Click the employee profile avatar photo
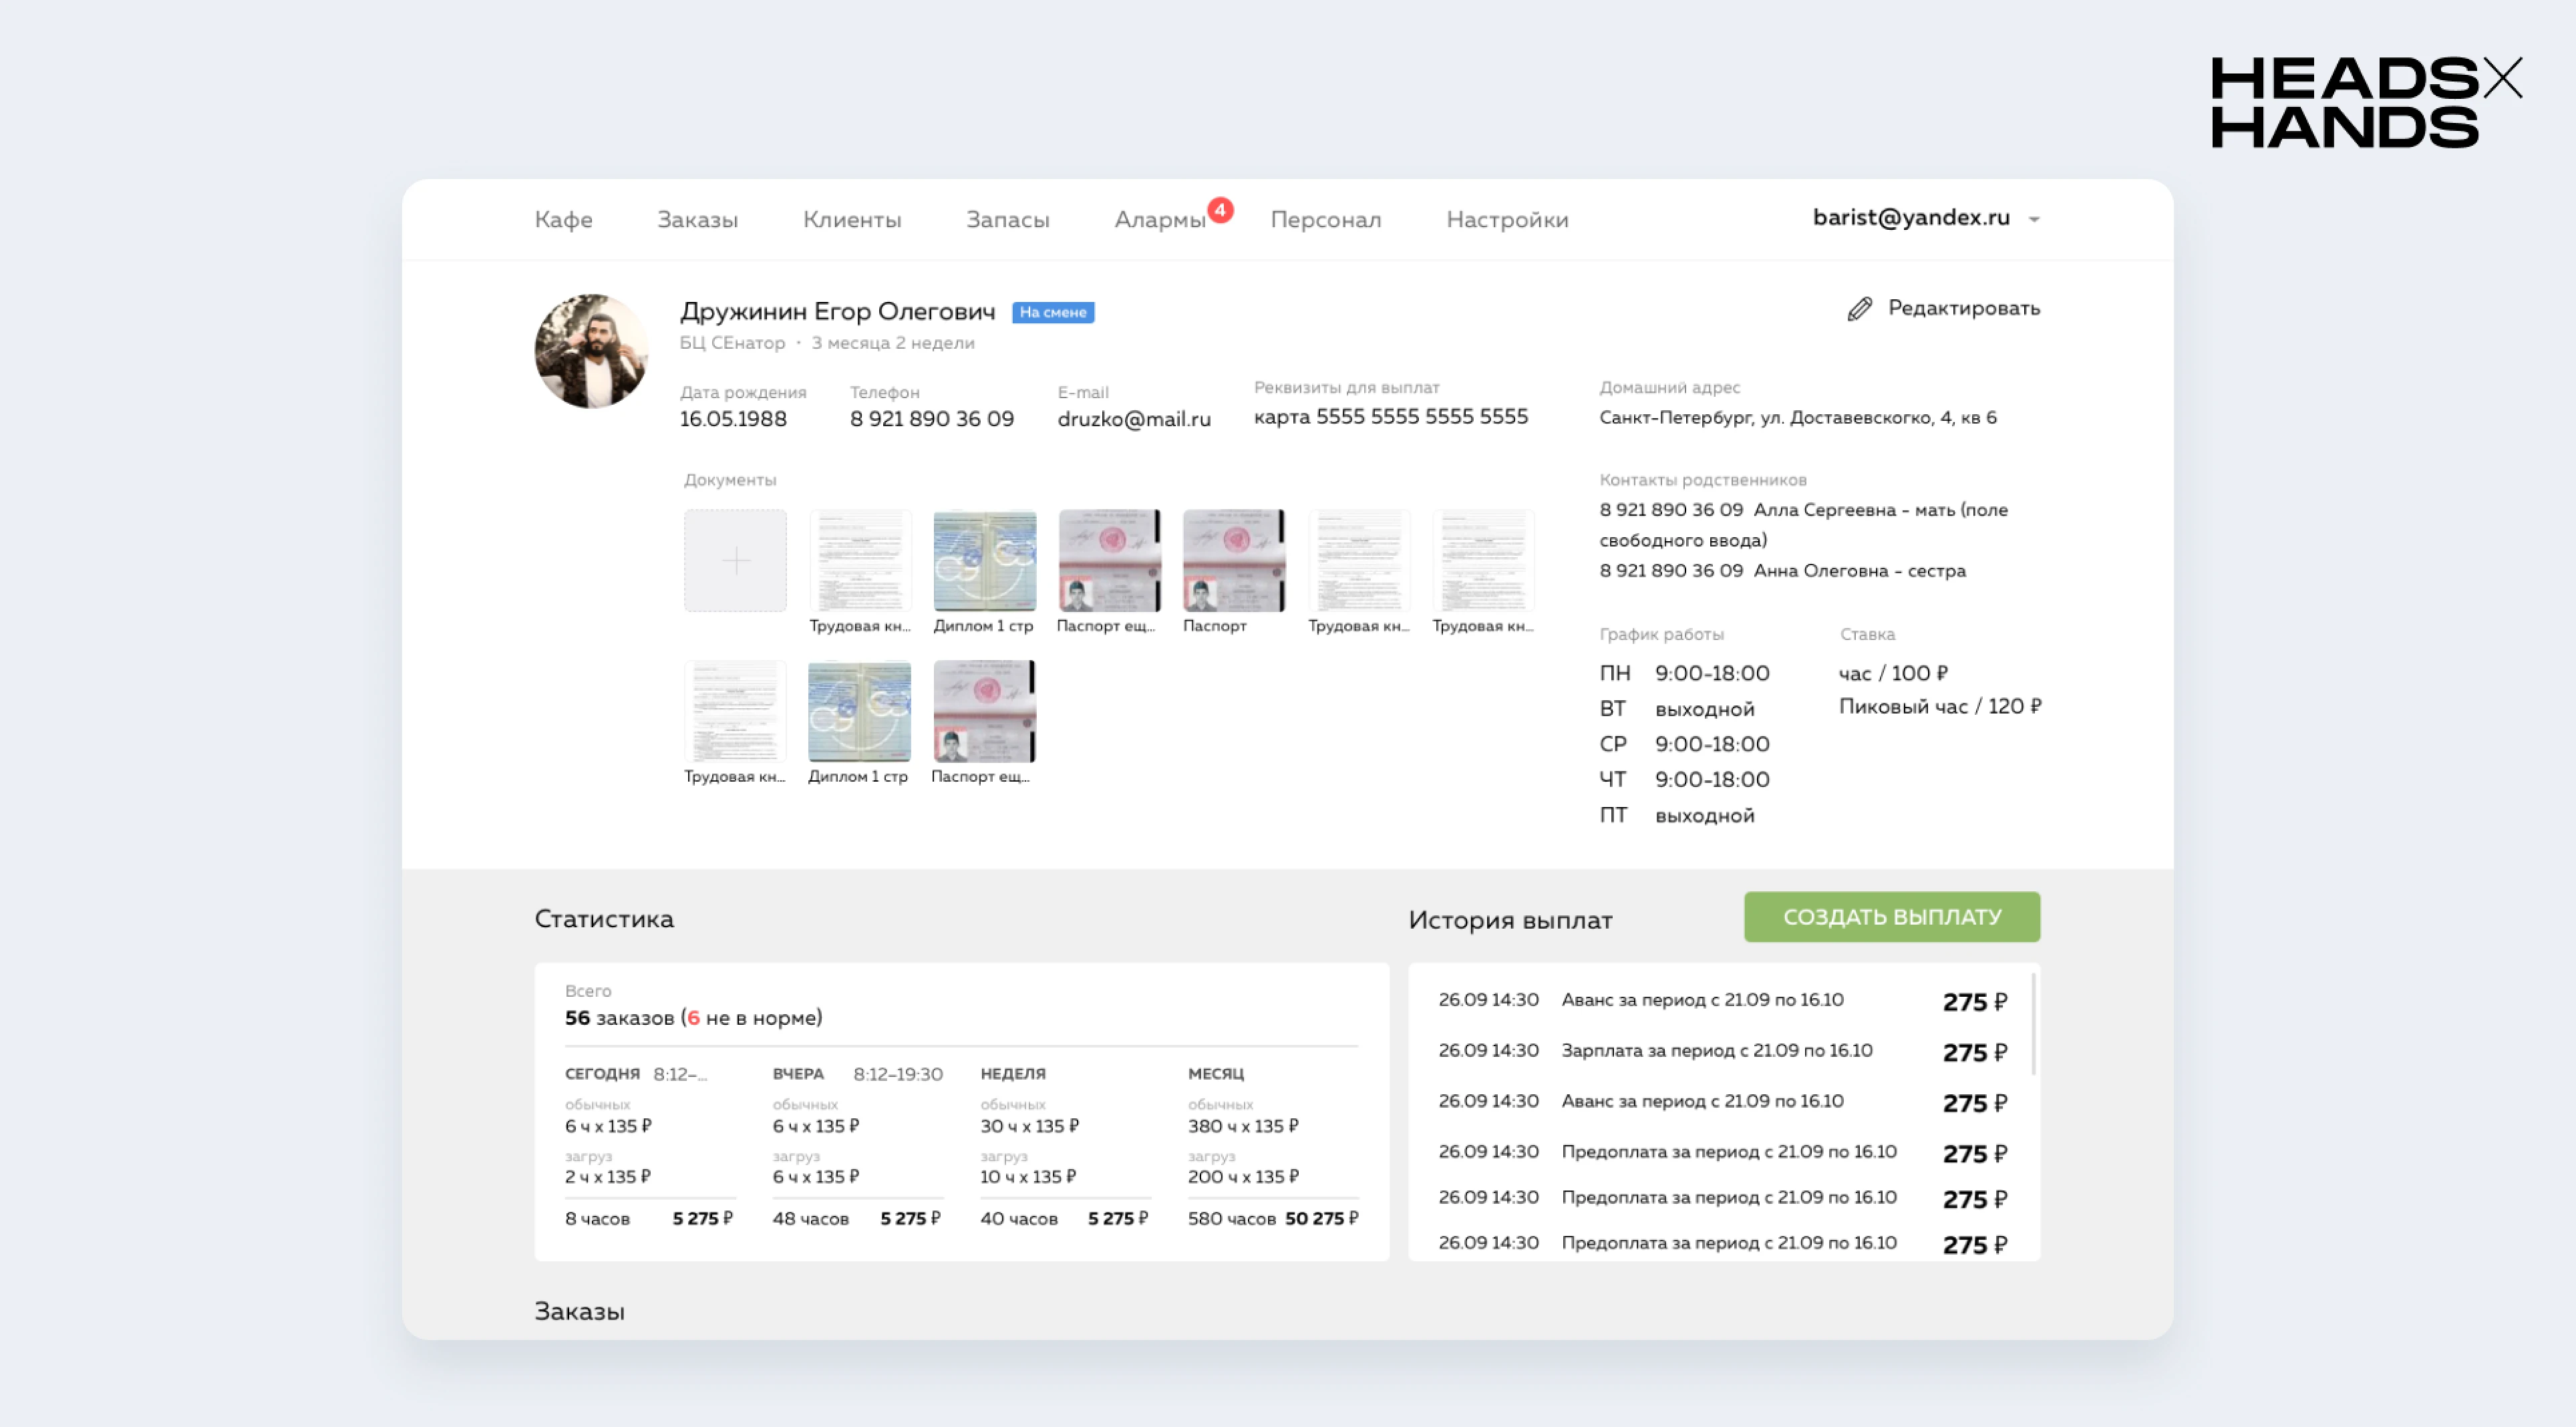 (x=591, y=351)
